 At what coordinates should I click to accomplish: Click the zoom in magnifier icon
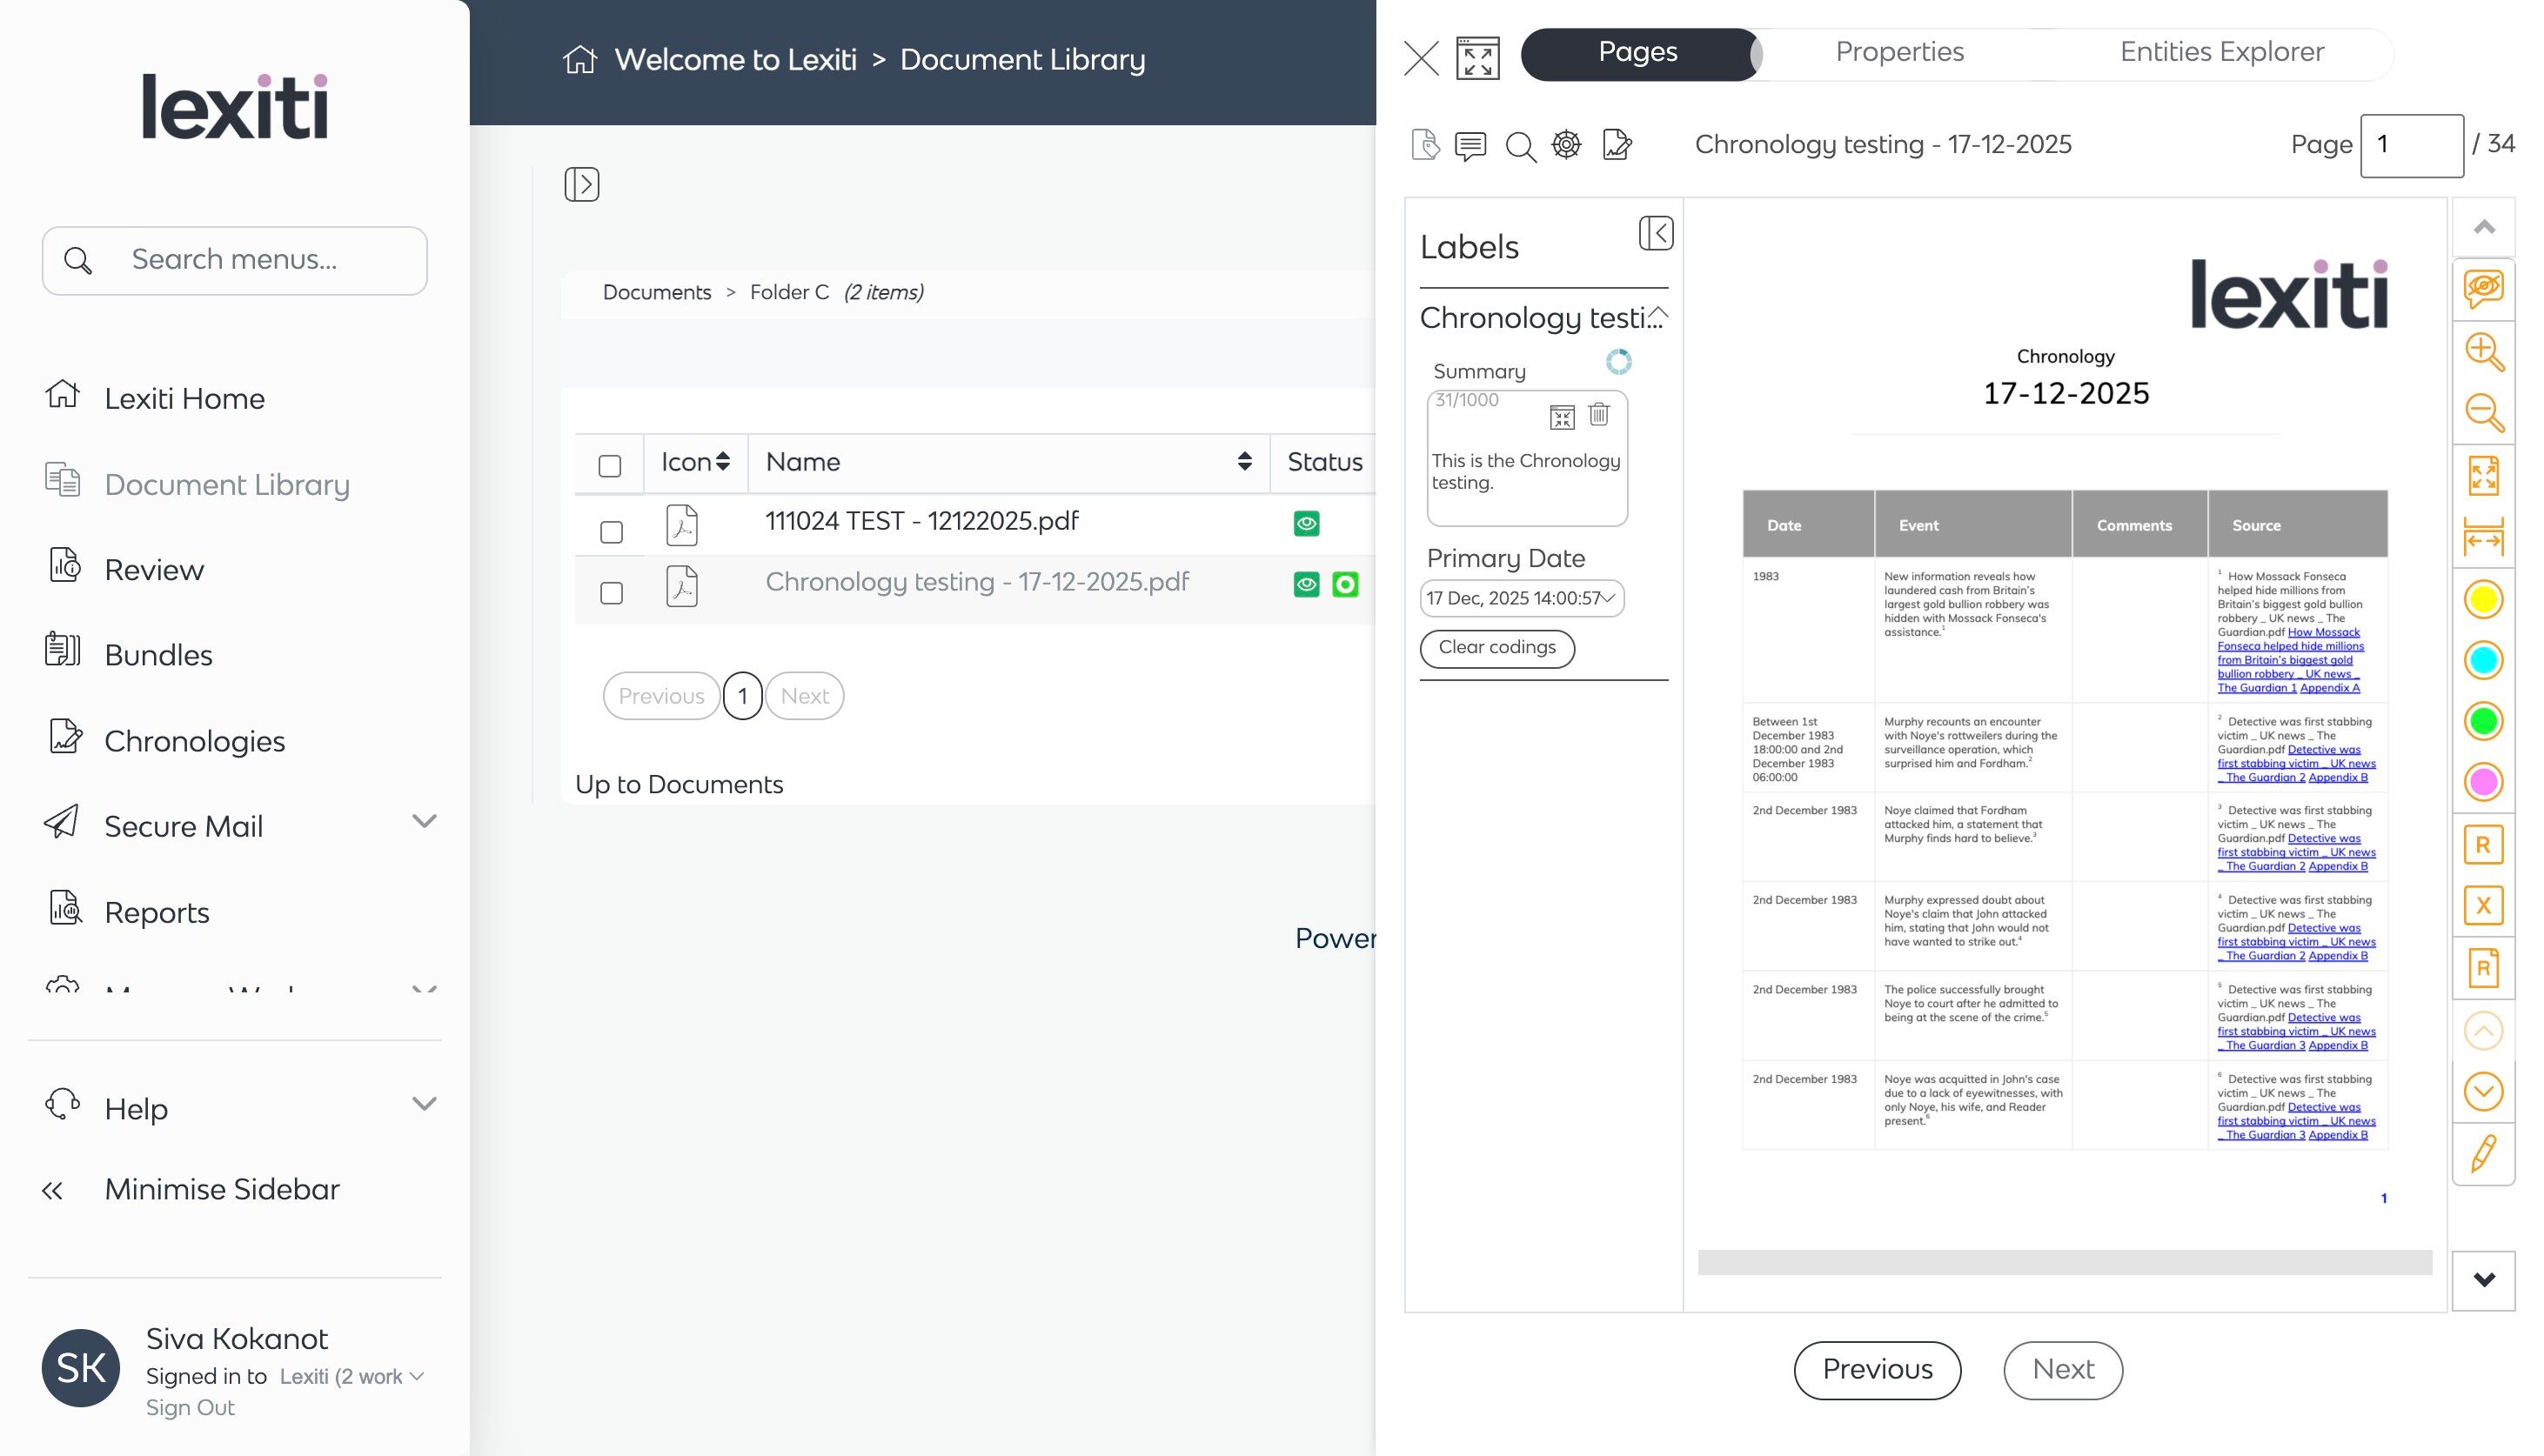(x=2483, y=352)
